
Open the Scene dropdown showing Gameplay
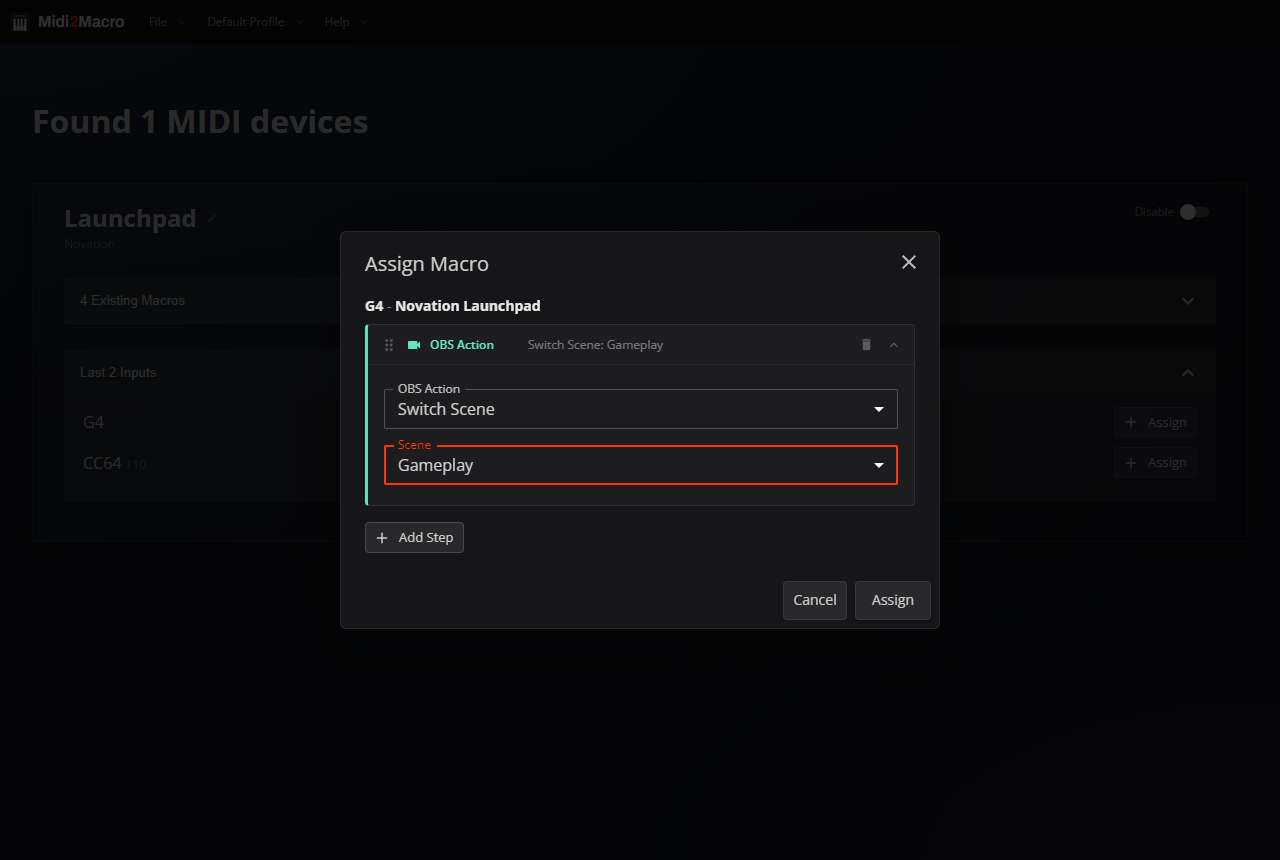click(641, 465)
